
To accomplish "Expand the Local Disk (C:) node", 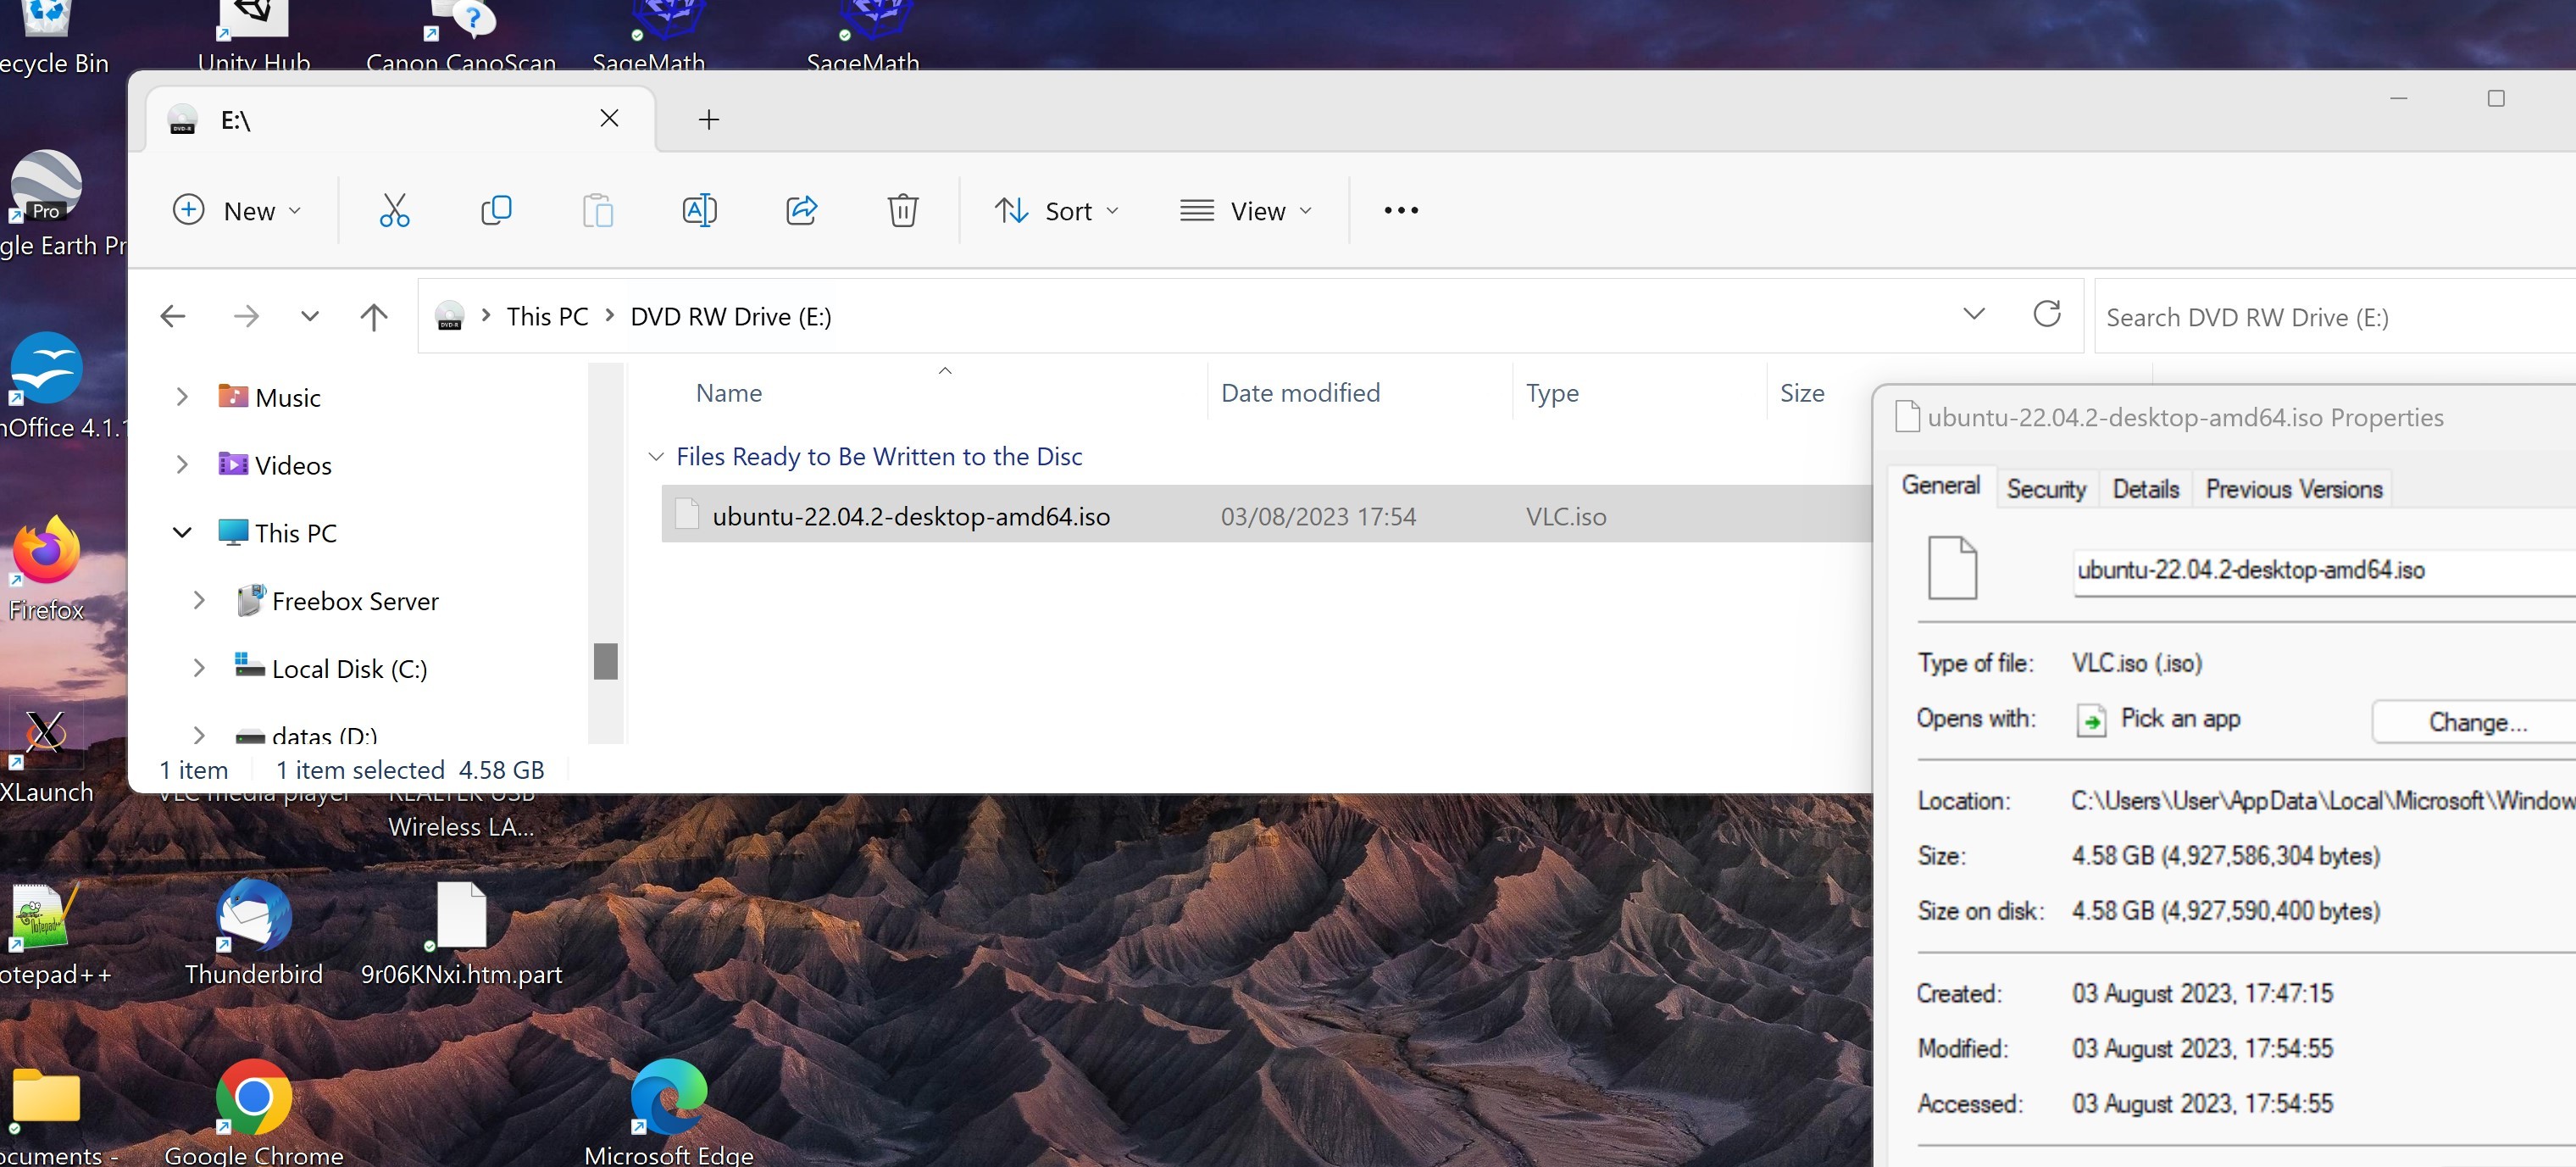I will pyautogui.click(x=199, y=668).
